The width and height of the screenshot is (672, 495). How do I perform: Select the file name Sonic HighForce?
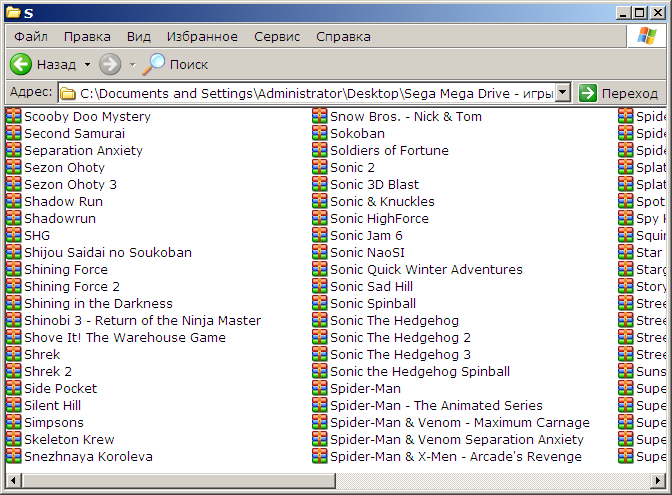[x=379, y=219]
